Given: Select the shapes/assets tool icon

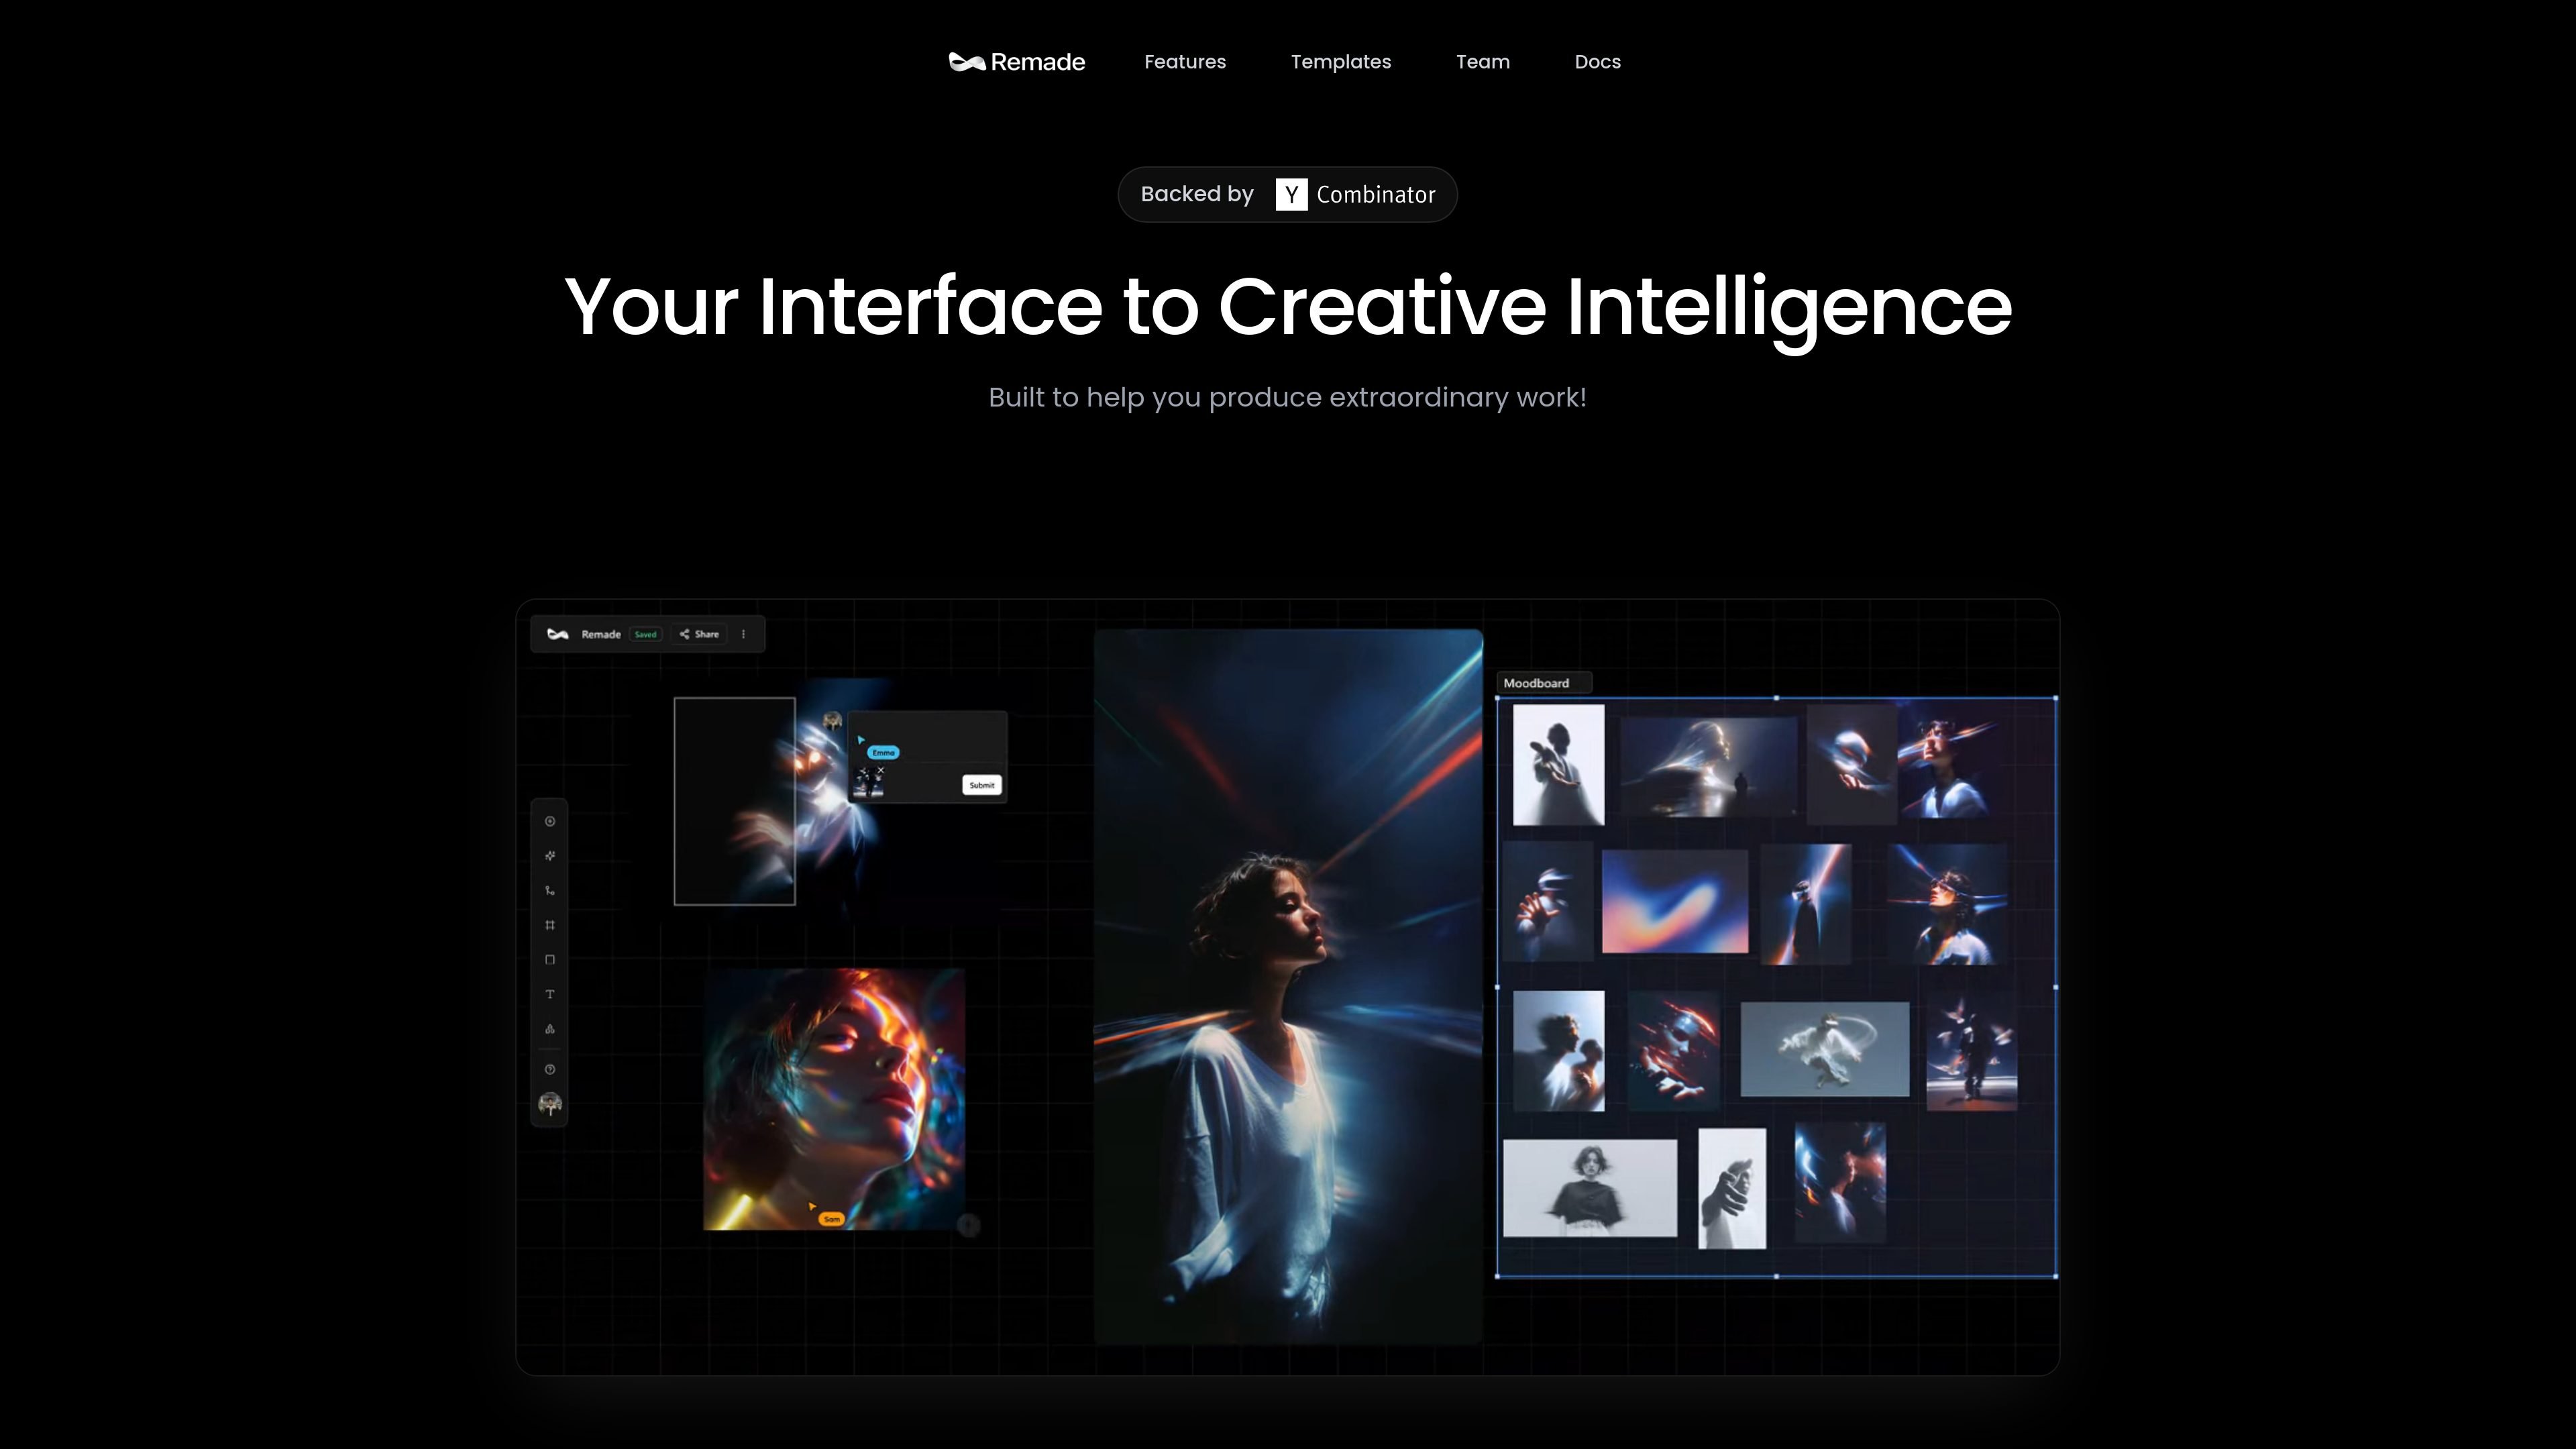Looking at the screenshot, I should point(550,1029).
